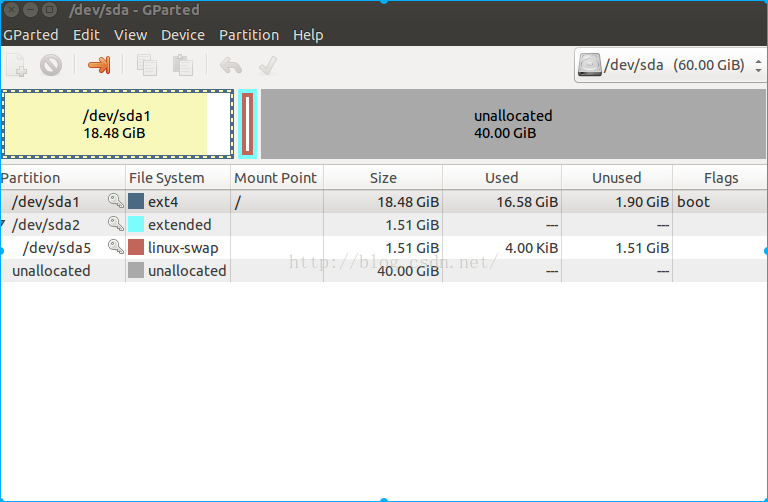Select the red swap partition block in disk map
The width and height of the screenshot is (768, 502).
(x=247, y=124)
